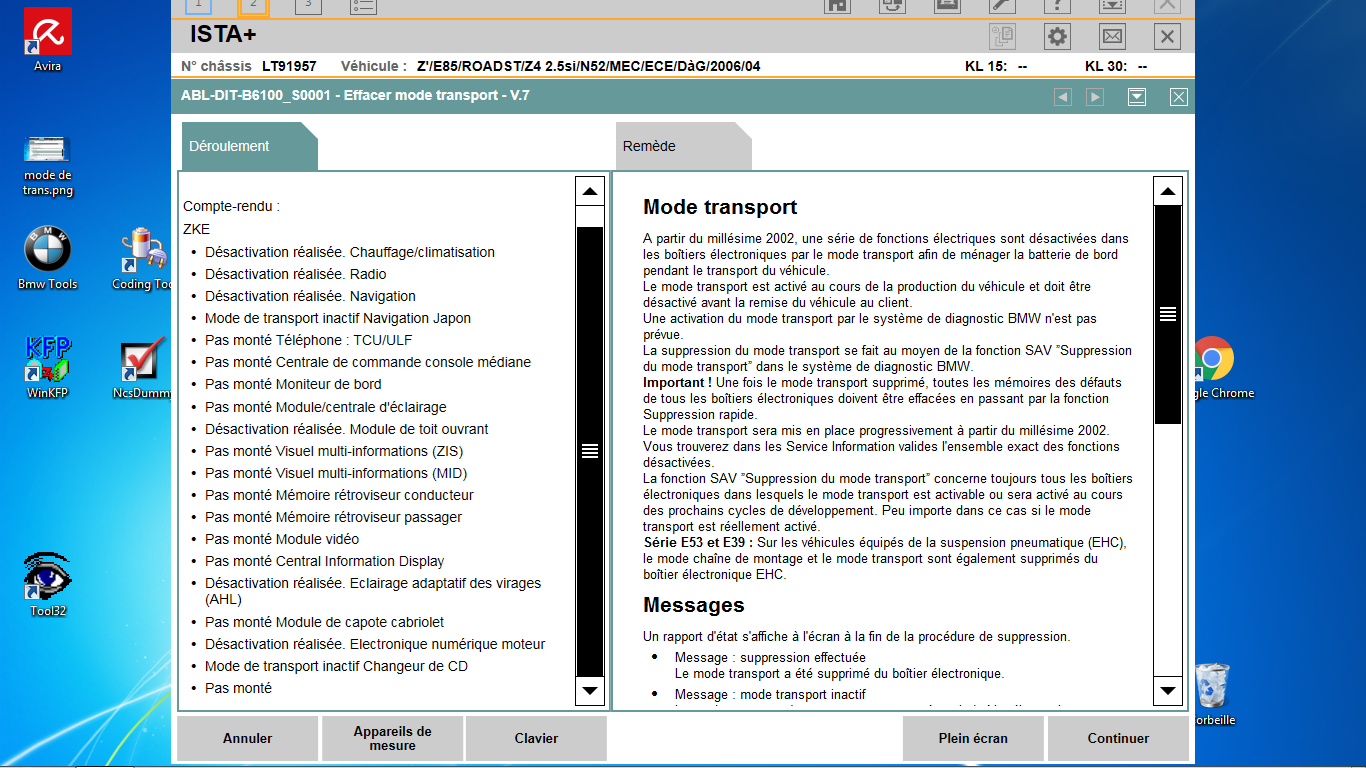
Task: Click the ZKE entry in Compte-rendu
Action: click(197, 229)
